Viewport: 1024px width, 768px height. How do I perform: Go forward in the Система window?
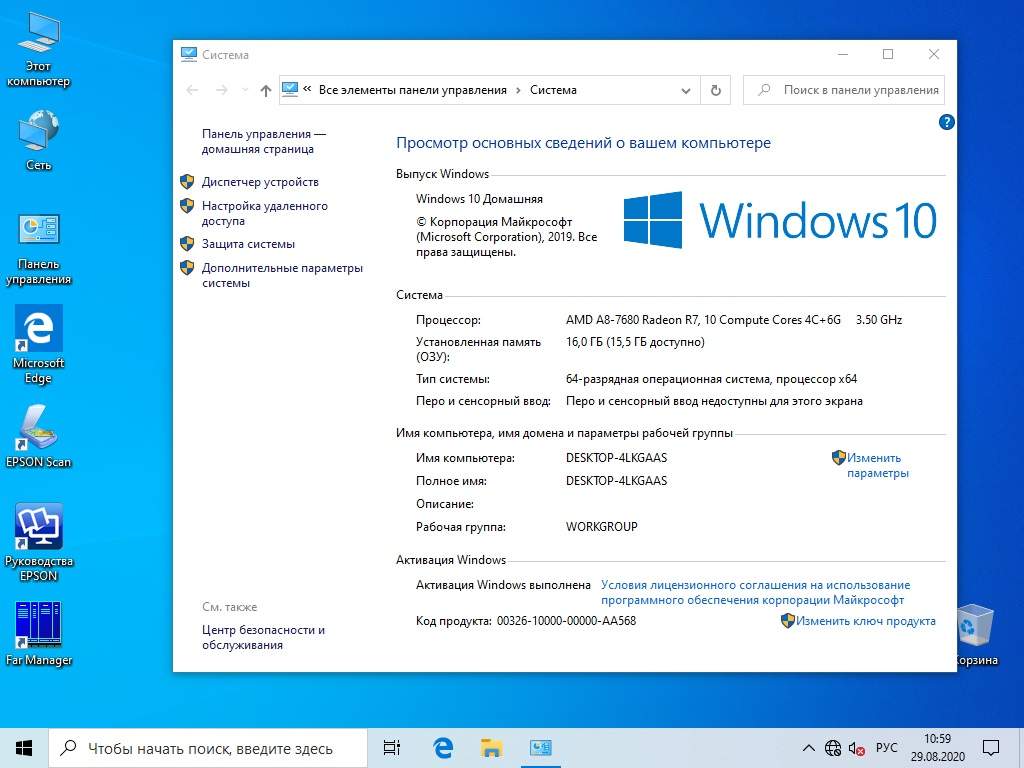(222, 90)
